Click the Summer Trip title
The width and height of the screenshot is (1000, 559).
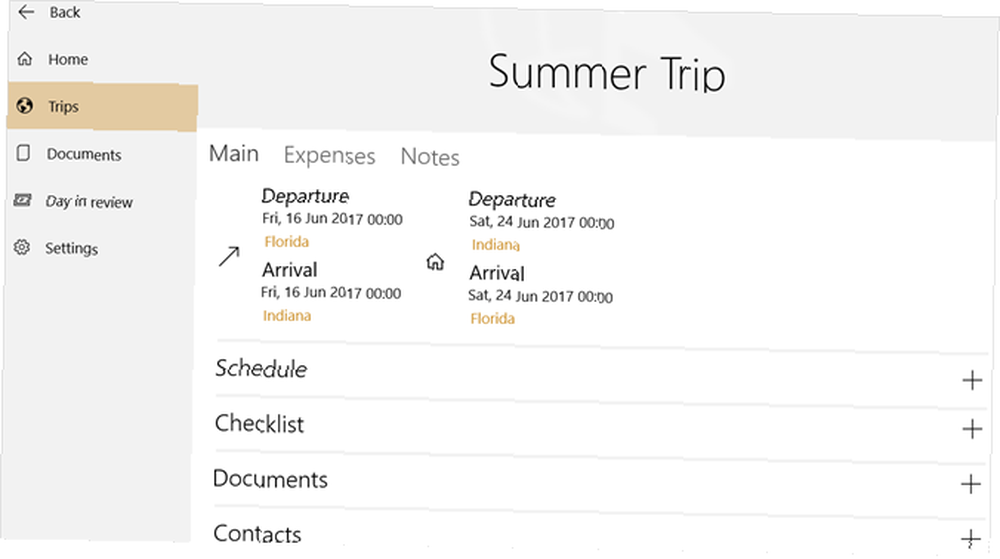tap(607, 73)
